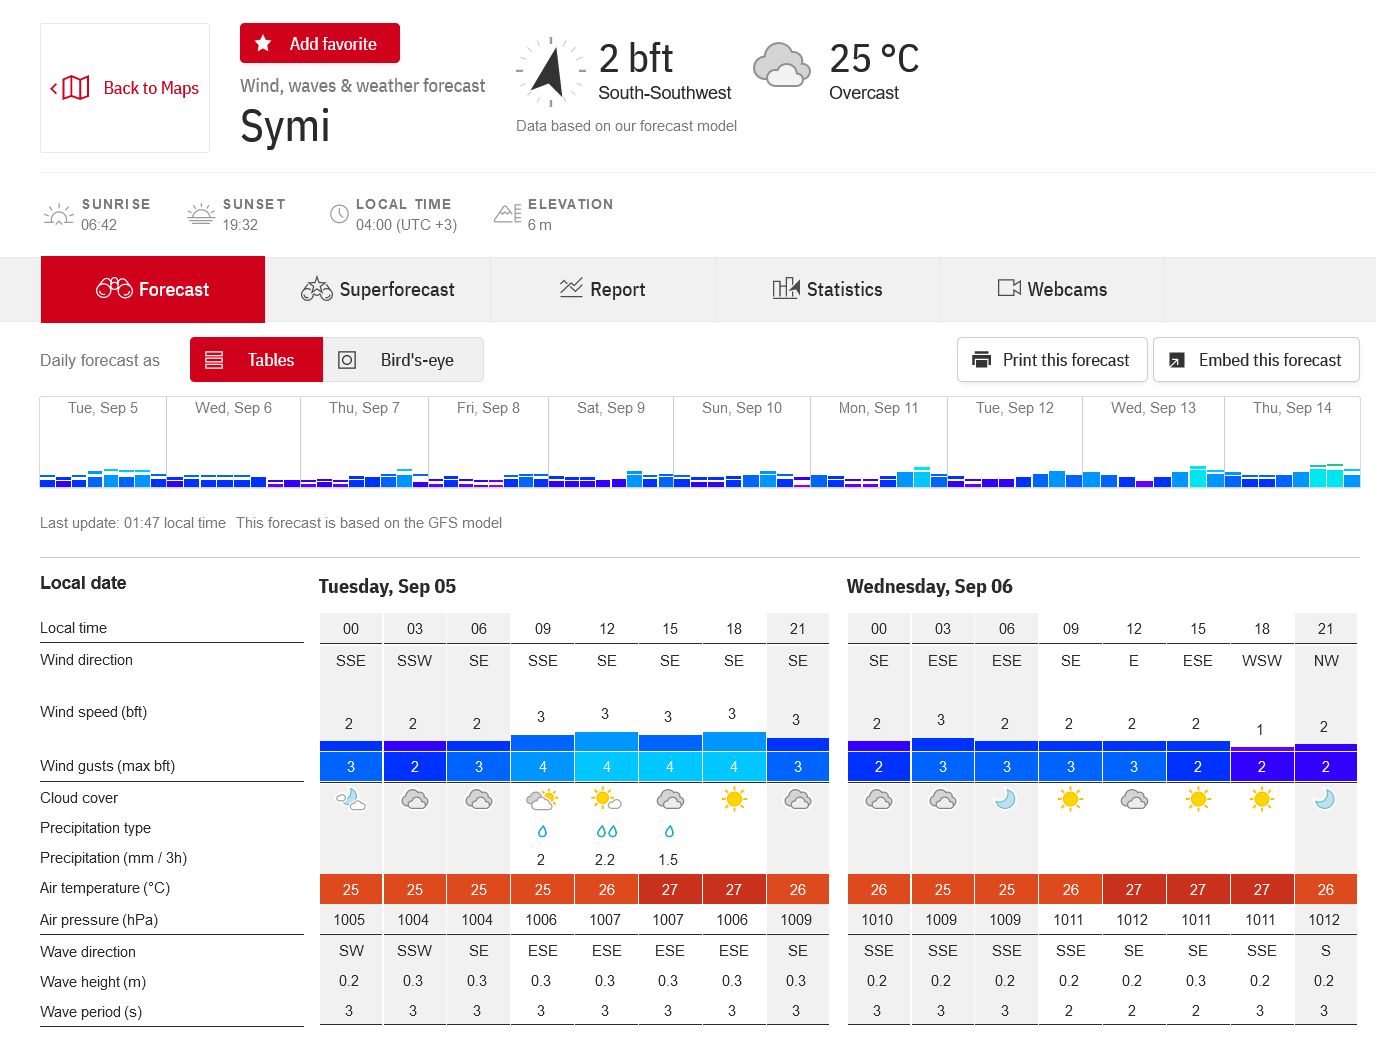Jump to Thu, Sep 14 in the timeline
The height and width of the screenshot is (1051, 1376).
point(1292,441)
